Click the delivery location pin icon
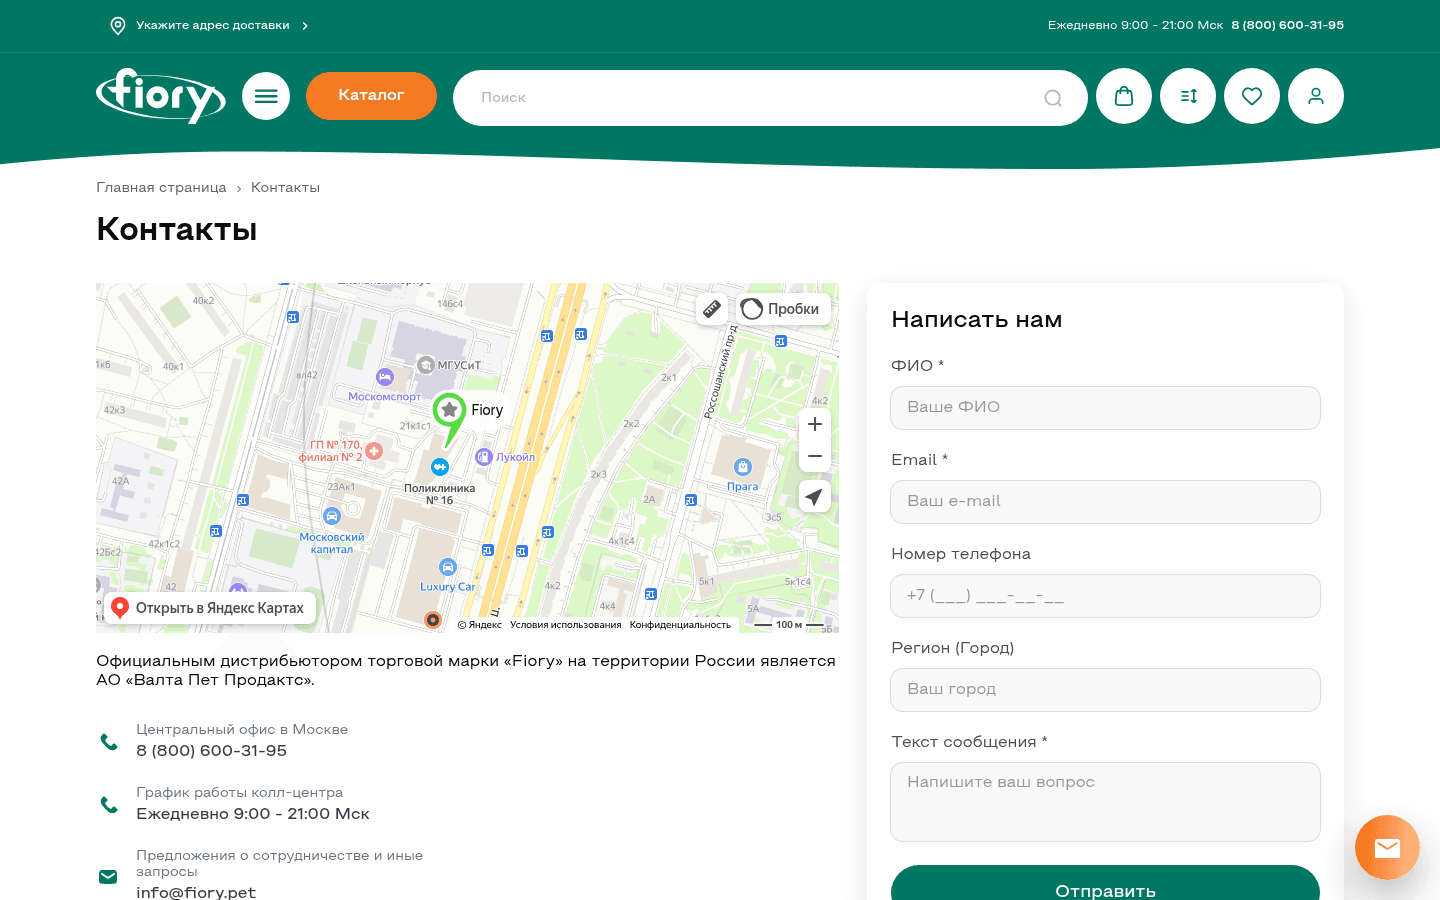 coord(118,26)
